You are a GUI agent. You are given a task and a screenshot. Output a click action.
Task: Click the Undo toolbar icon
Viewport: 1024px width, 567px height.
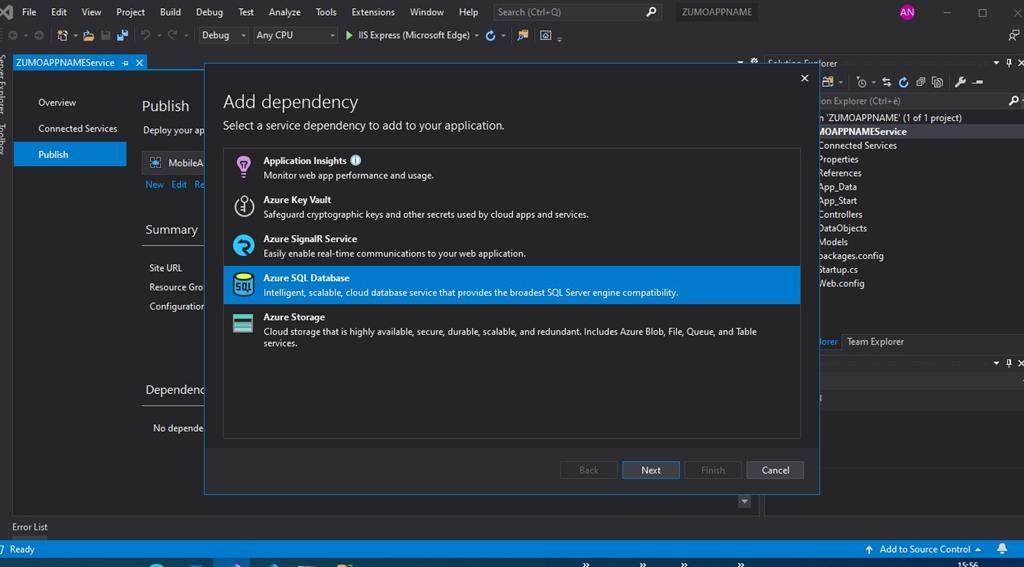pos(146,35)
